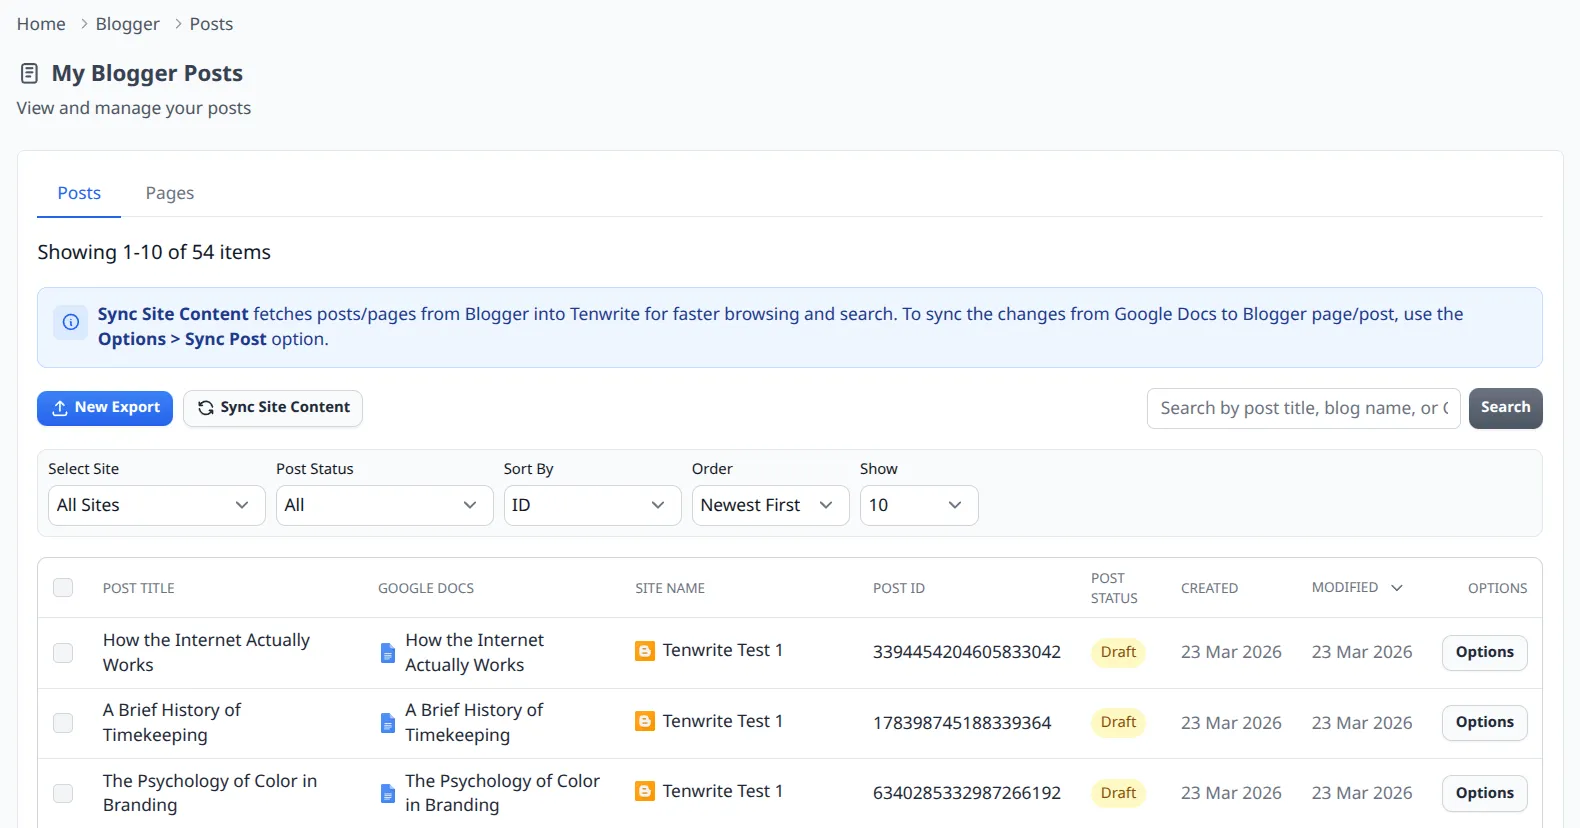The height and width of the screenshot is (828, 1580).
Task: Click the Sync Site Content button
Action: (x=273, y=408)
